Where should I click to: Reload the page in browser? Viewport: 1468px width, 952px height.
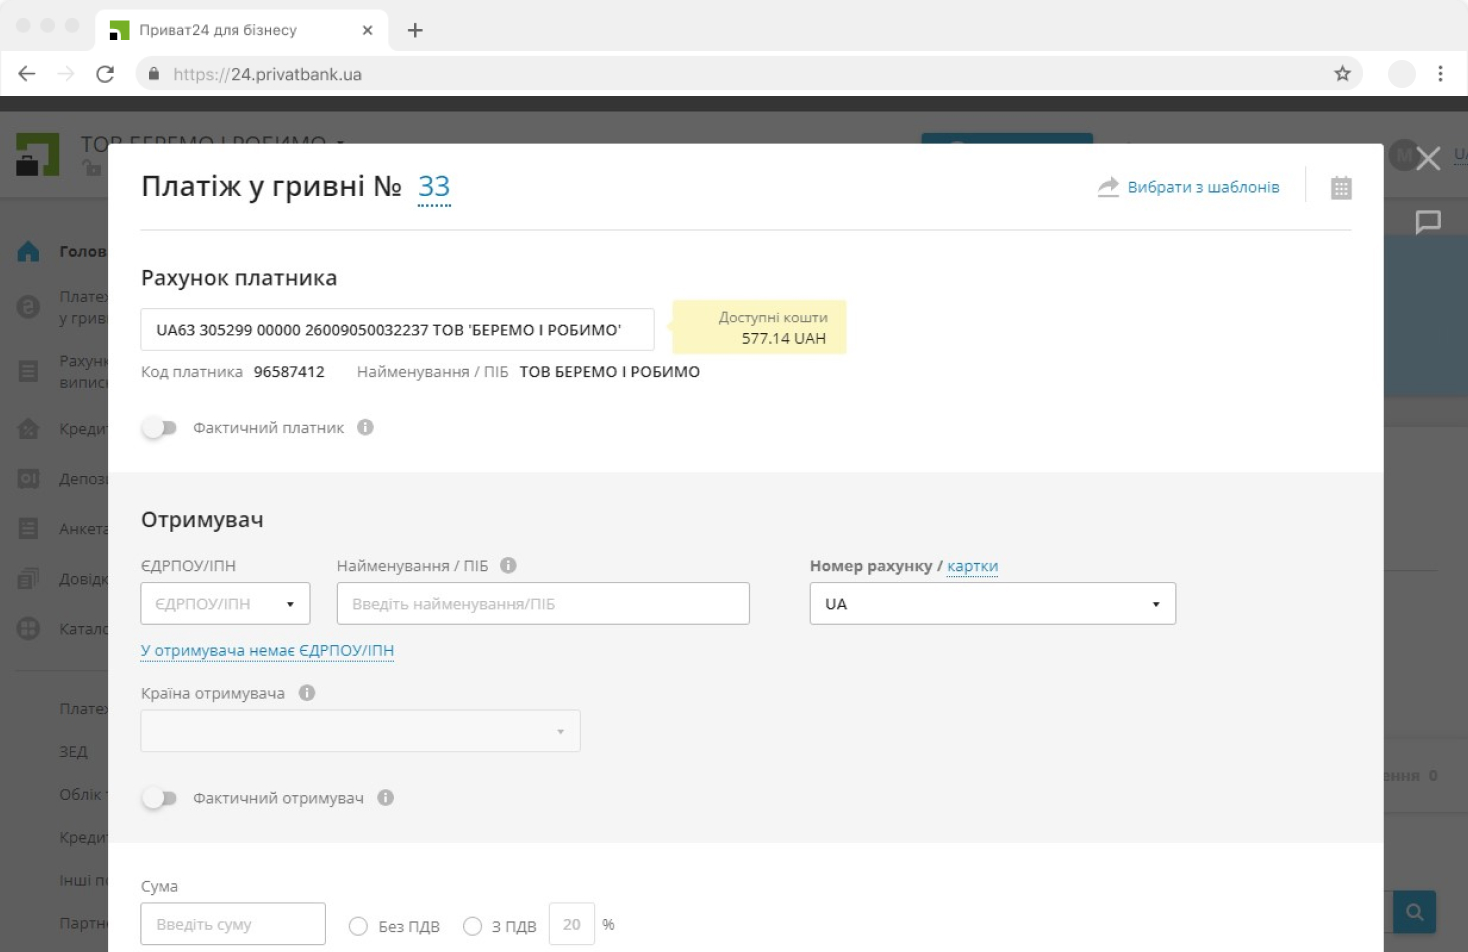coord(105,74)
